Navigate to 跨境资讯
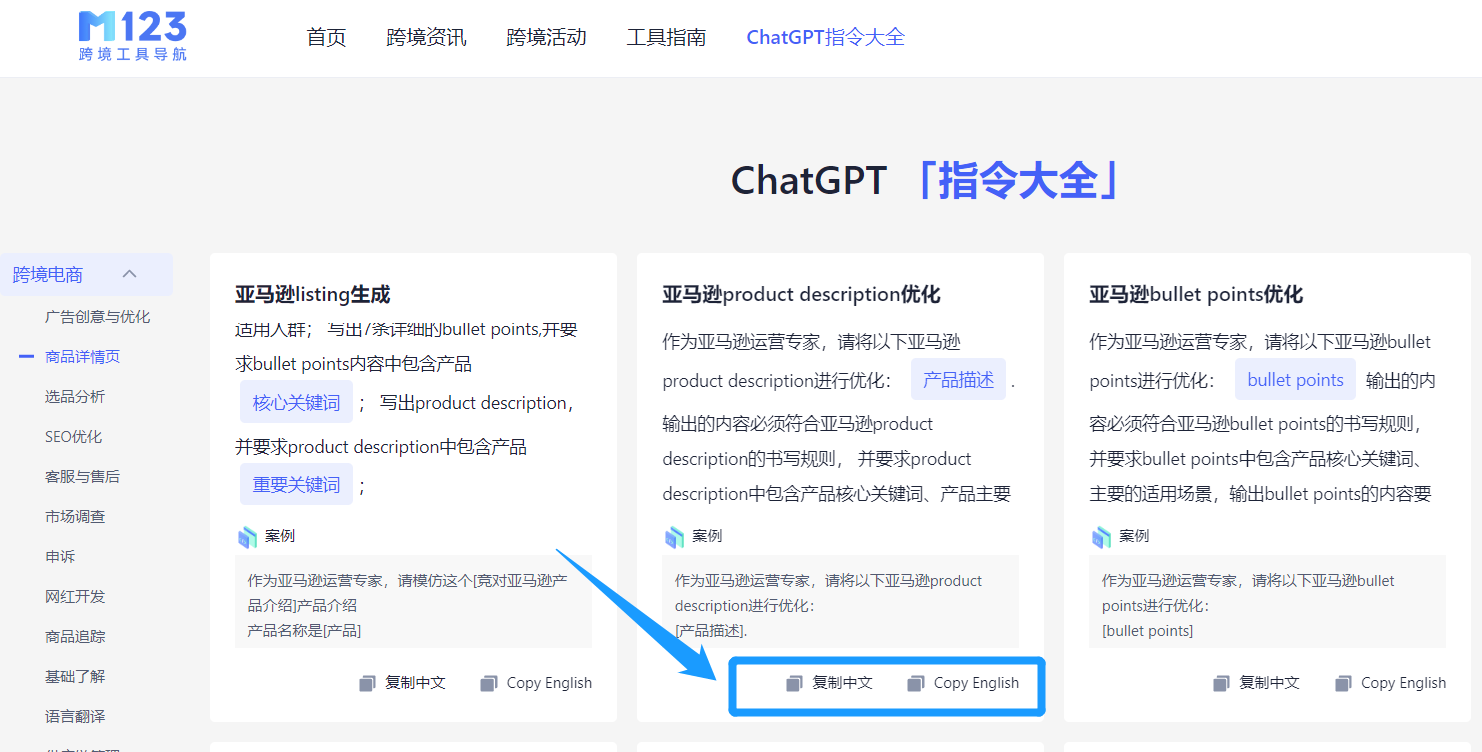Screen dimensions: 1482x752 point(427,37)
